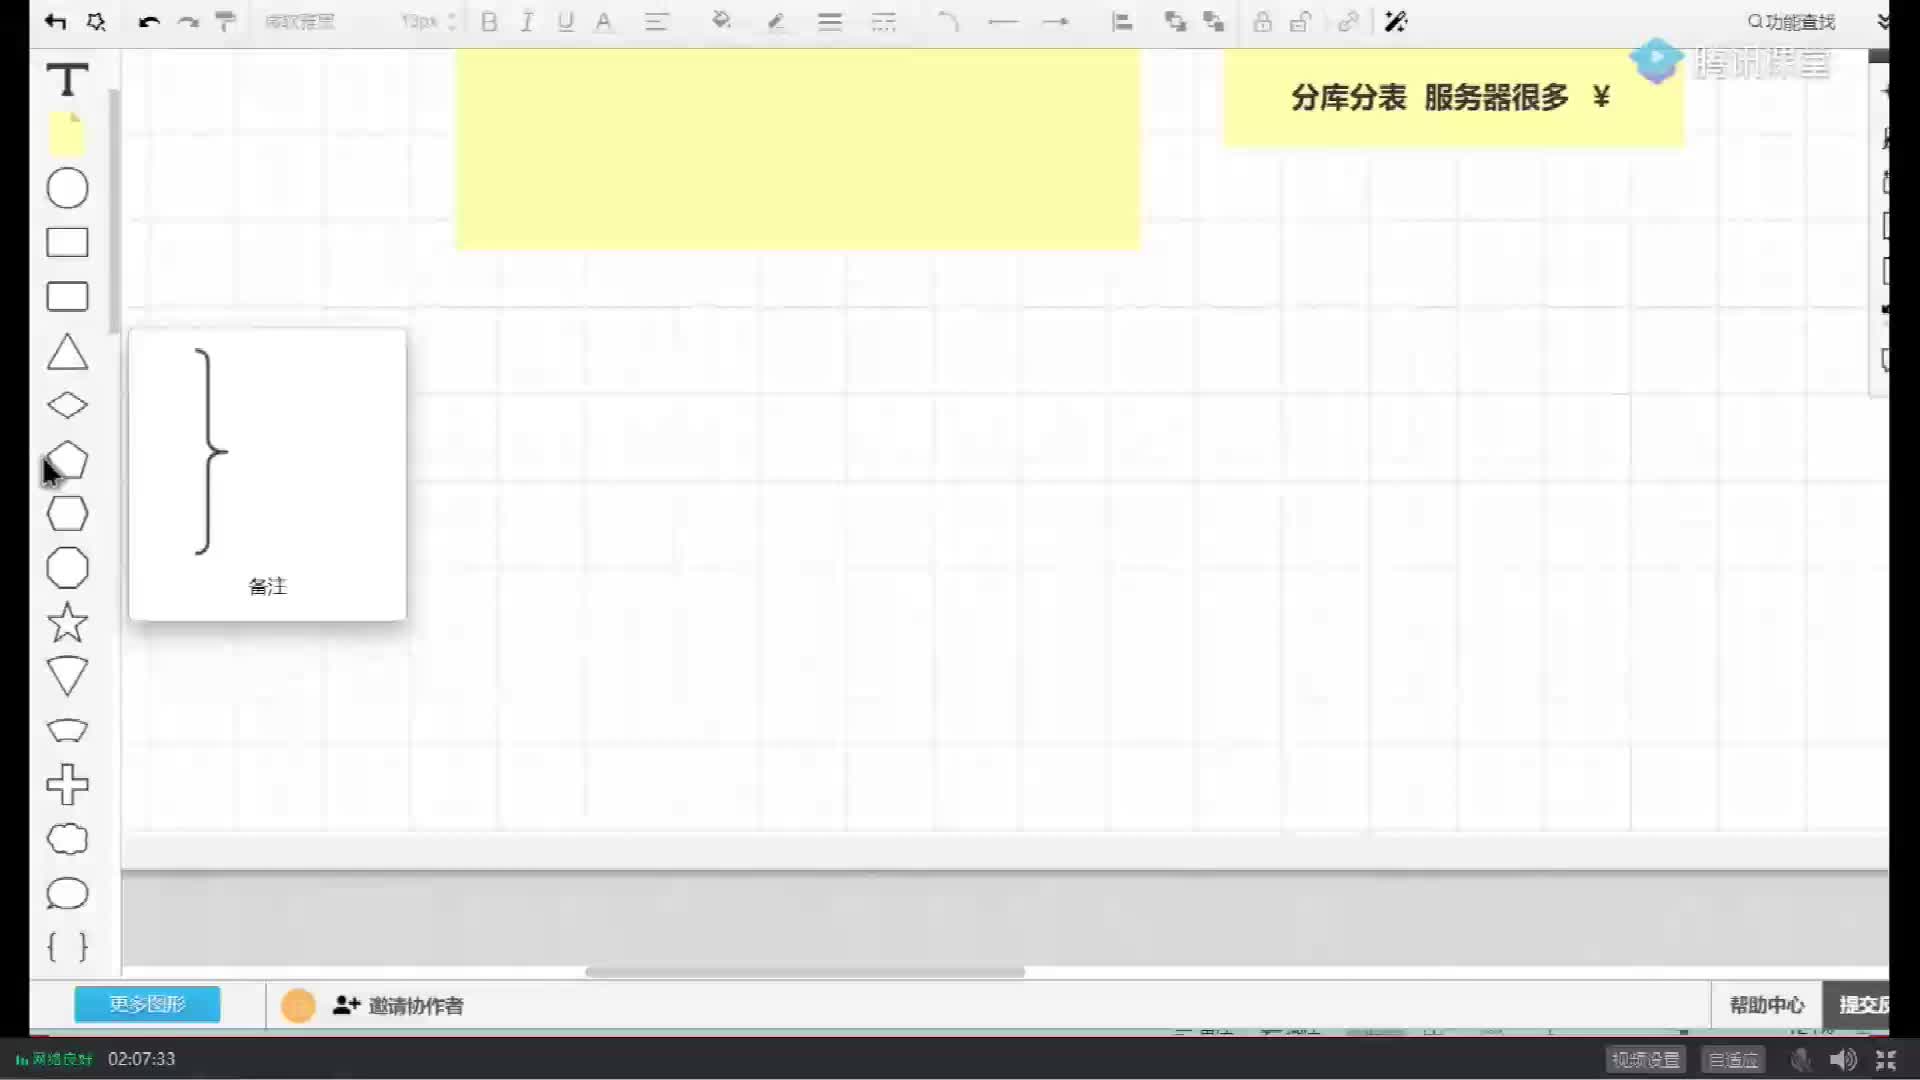Screen dimensions: 1920x1080
Task: Click the magic wand beautify icon
Action: 1396,22
